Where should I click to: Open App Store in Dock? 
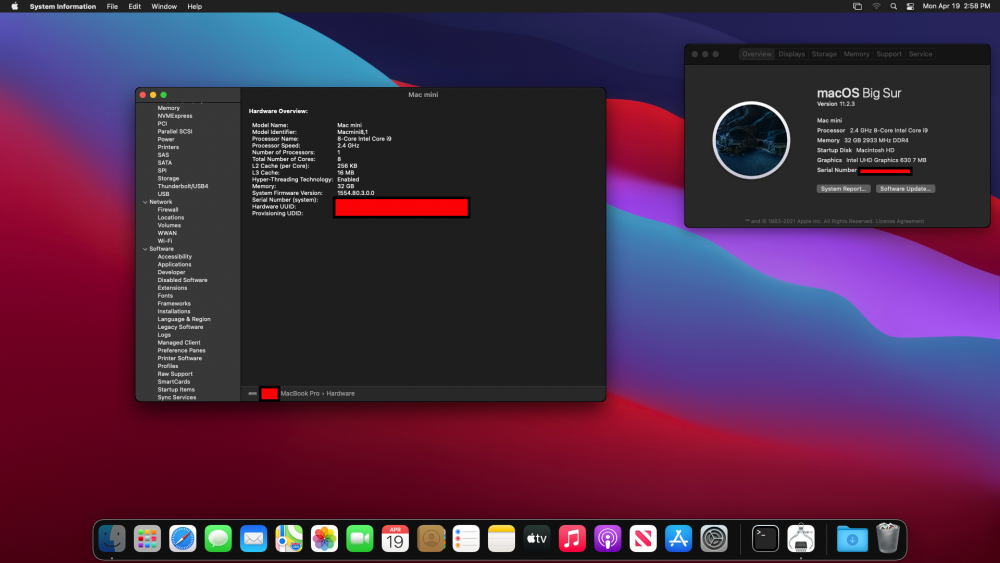coord(678,539)
